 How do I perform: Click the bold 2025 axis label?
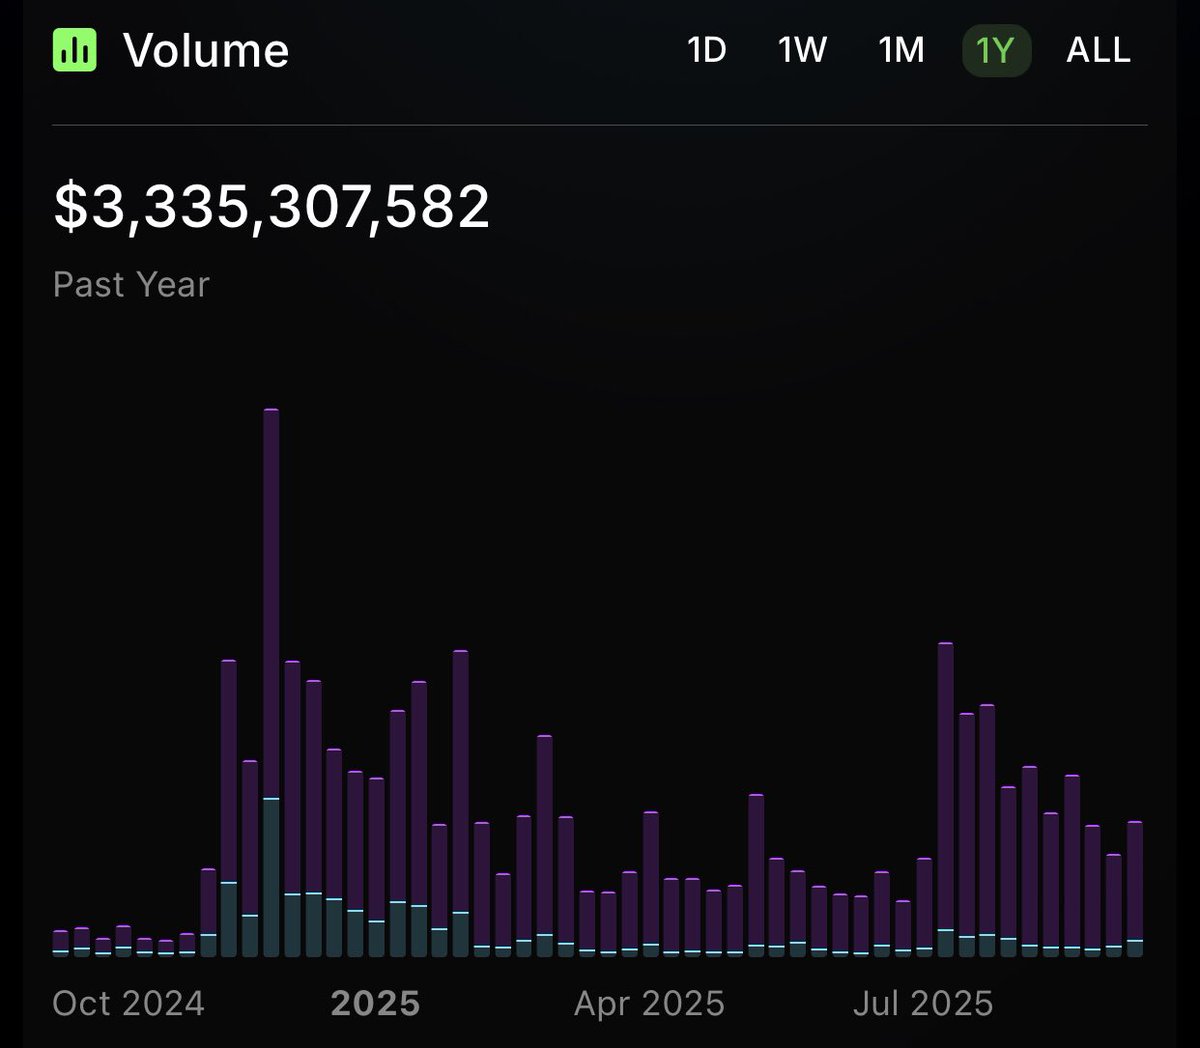click(x=376, y=1002)
